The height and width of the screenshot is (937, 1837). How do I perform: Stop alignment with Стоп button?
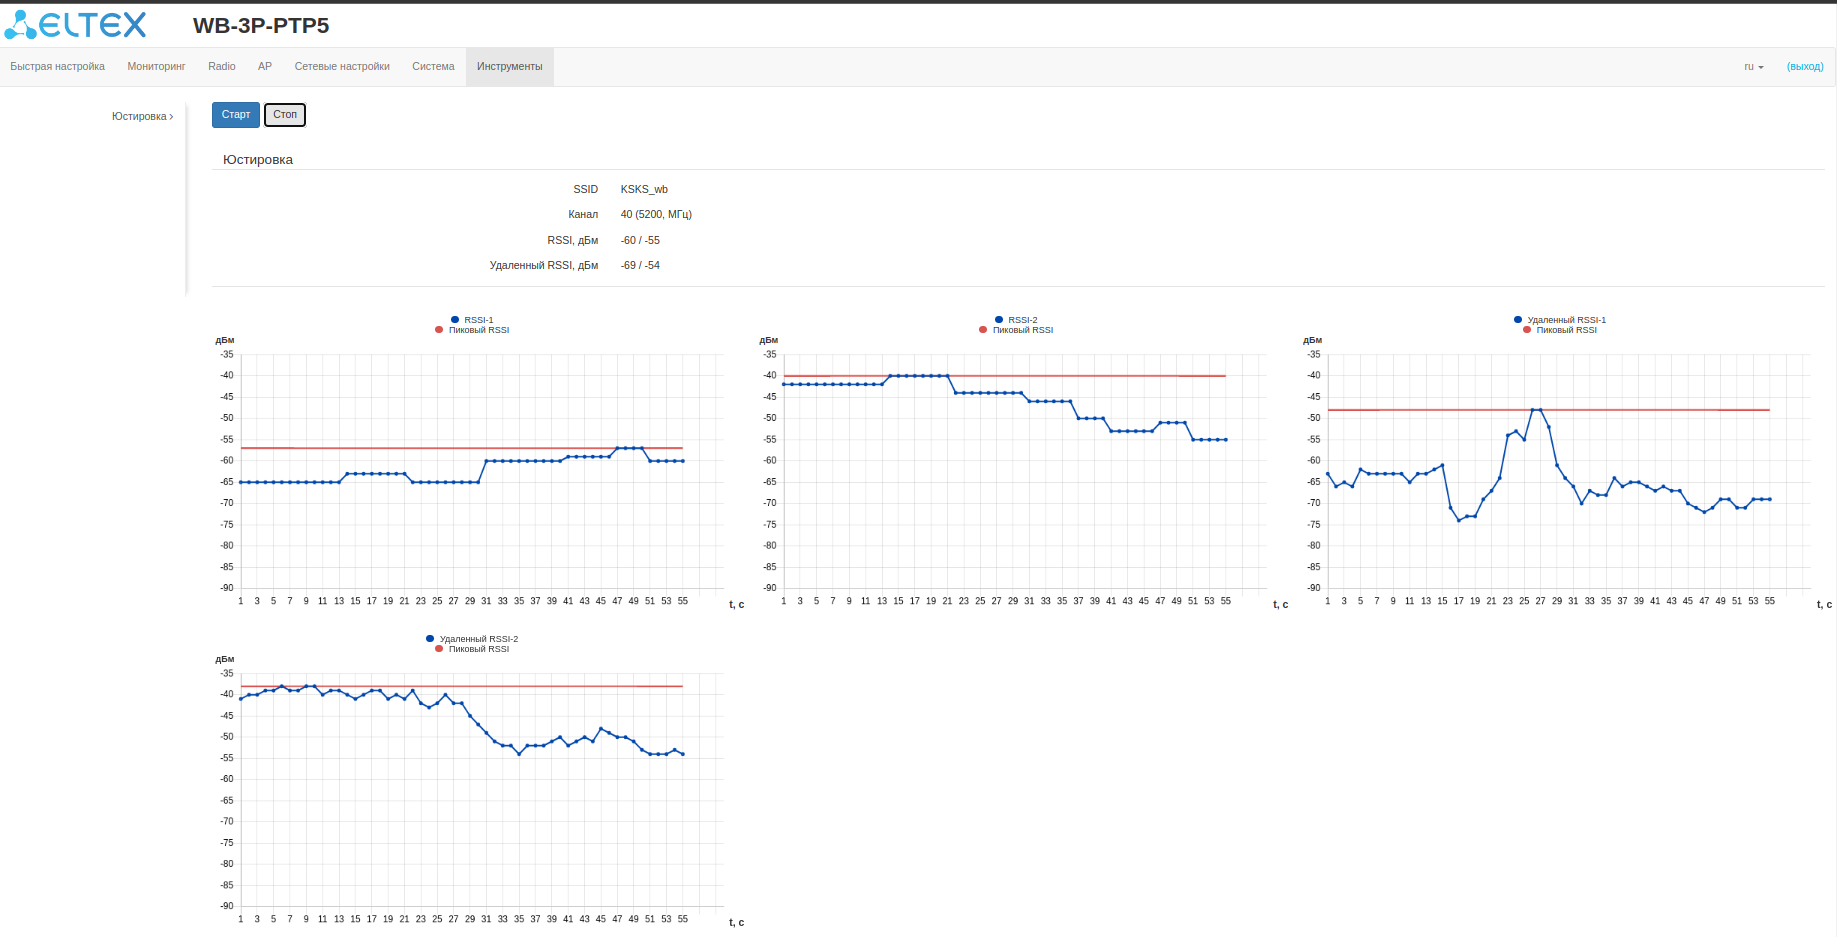tap(285, 115)
